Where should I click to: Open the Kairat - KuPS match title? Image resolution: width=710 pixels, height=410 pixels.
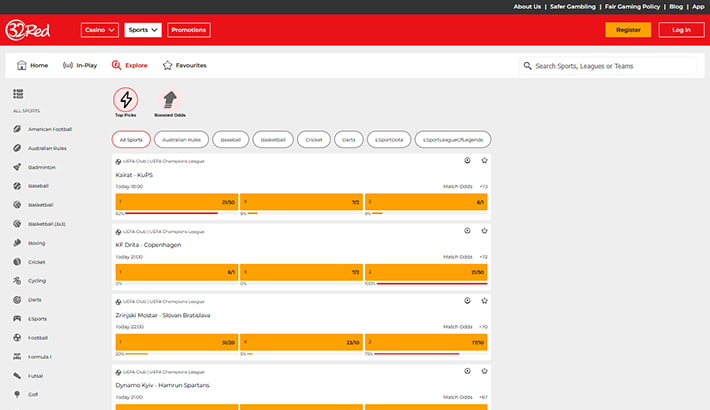134,175
